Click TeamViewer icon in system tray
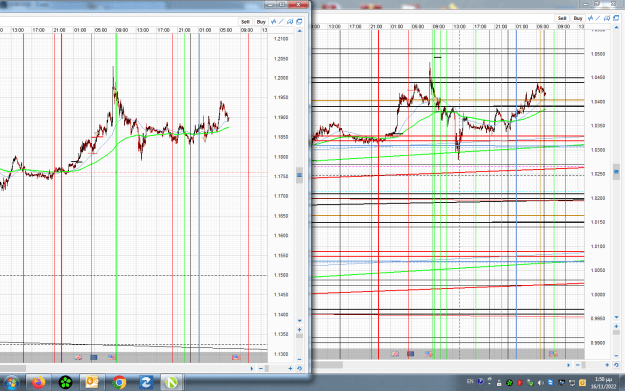The image size is (625, 391). coord(550,383)
